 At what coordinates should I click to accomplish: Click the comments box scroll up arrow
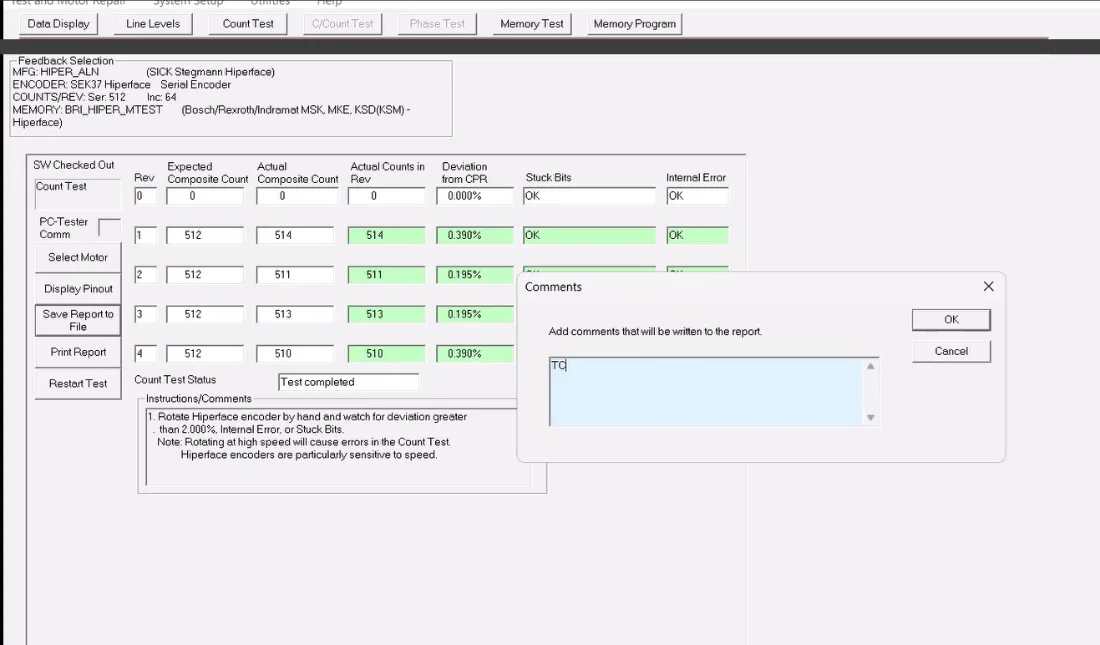tap(871, 366)
